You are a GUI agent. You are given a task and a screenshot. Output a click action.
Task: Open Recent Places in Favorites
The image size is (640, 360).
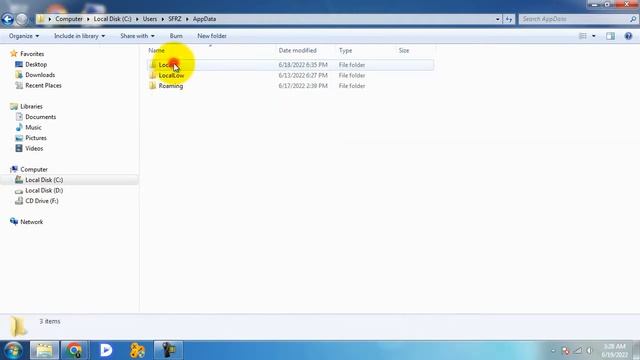pyautogui.click(x=43, y=86)
